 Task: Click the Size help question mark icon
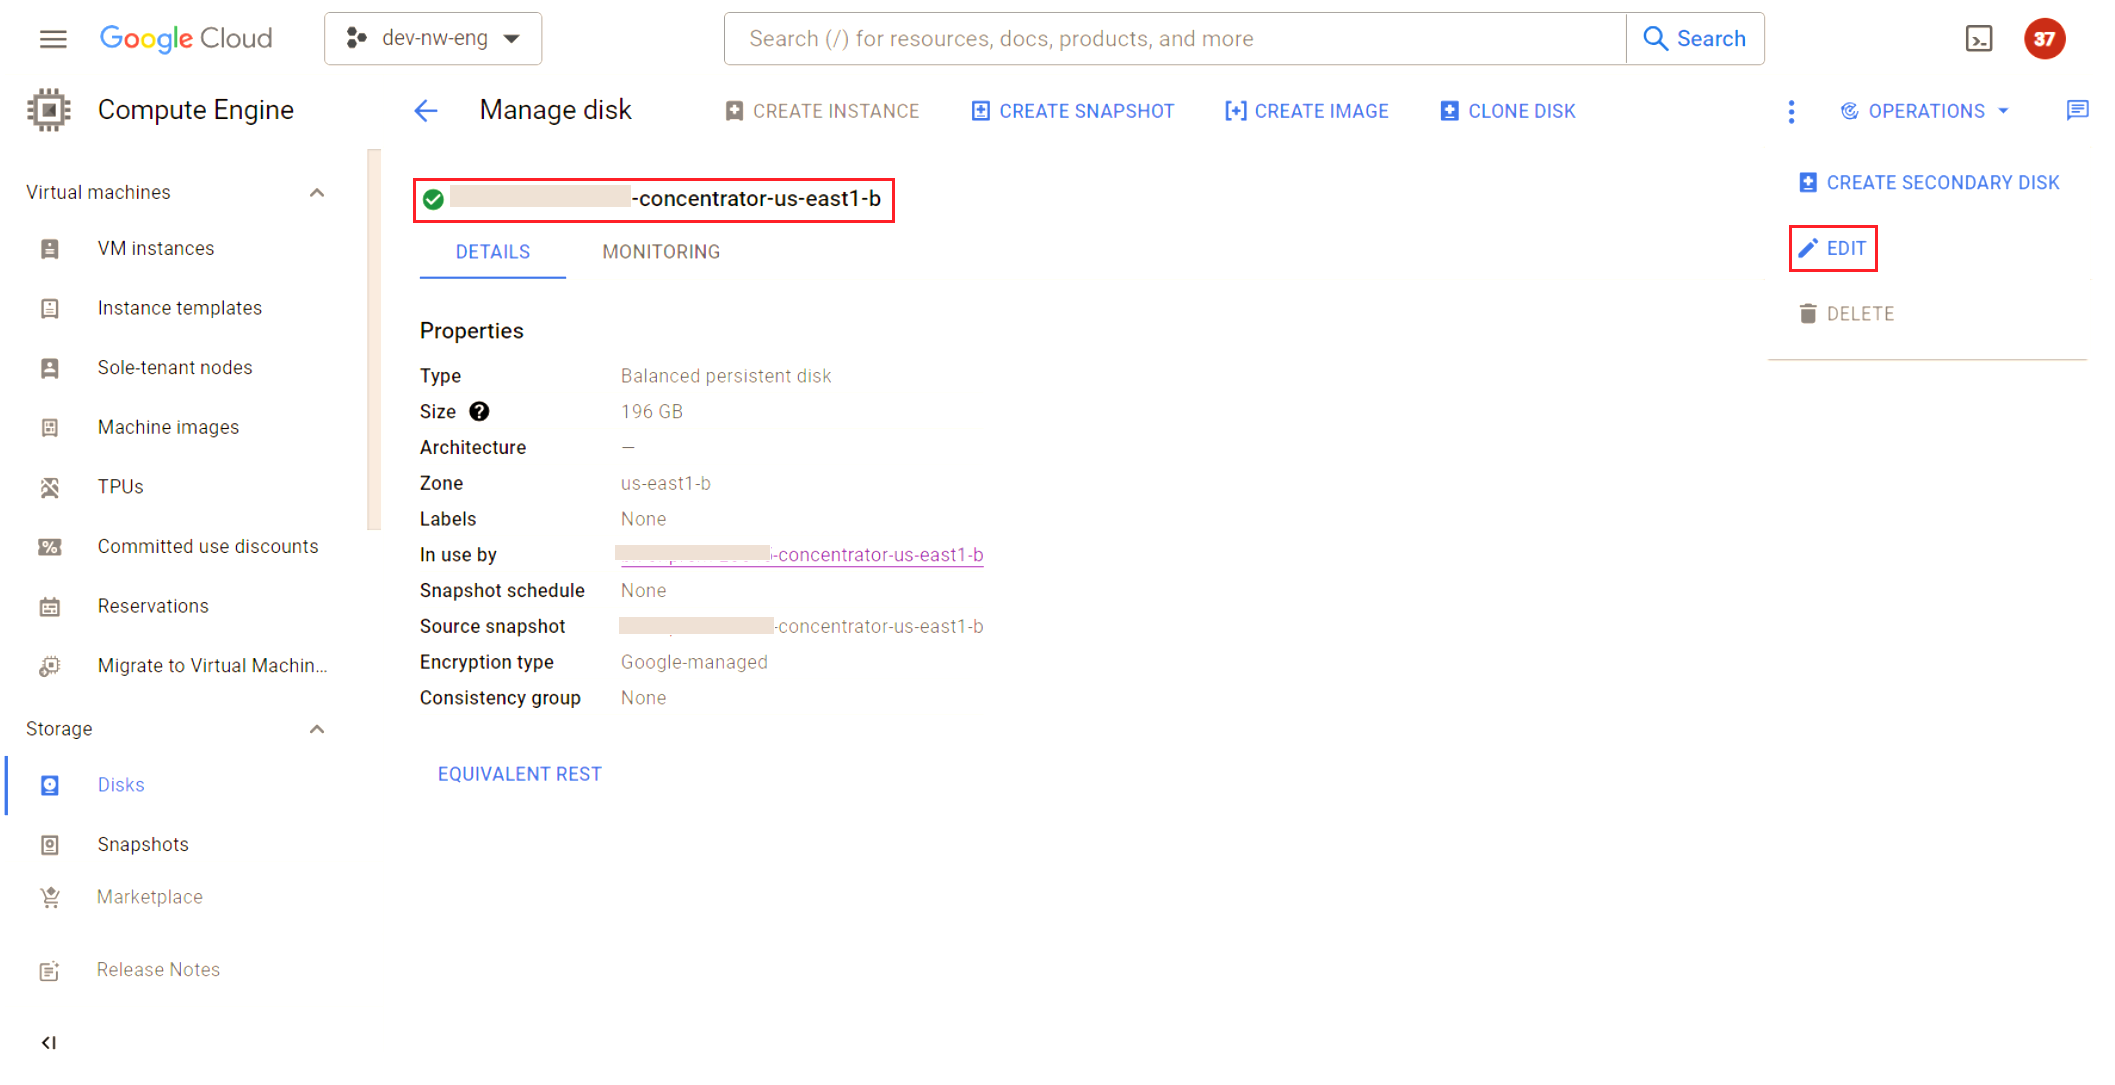pyautogui.click(x=479, y=412)
